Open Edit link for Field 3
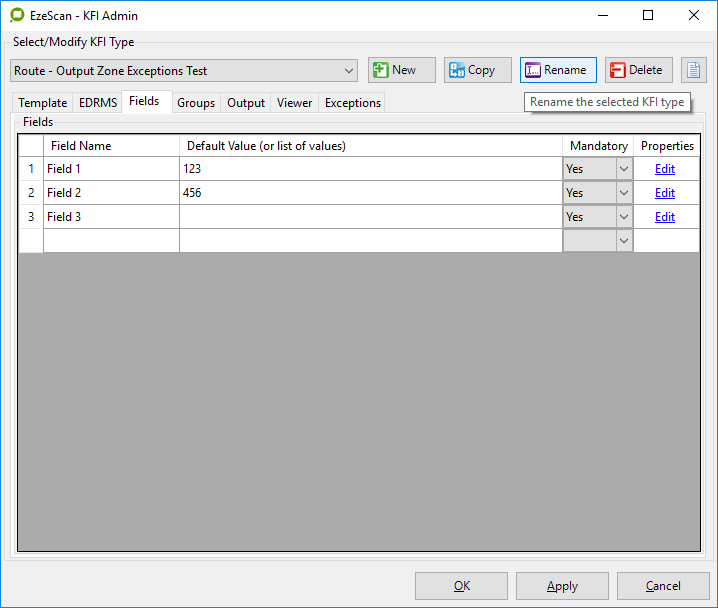 coord(665,217)
